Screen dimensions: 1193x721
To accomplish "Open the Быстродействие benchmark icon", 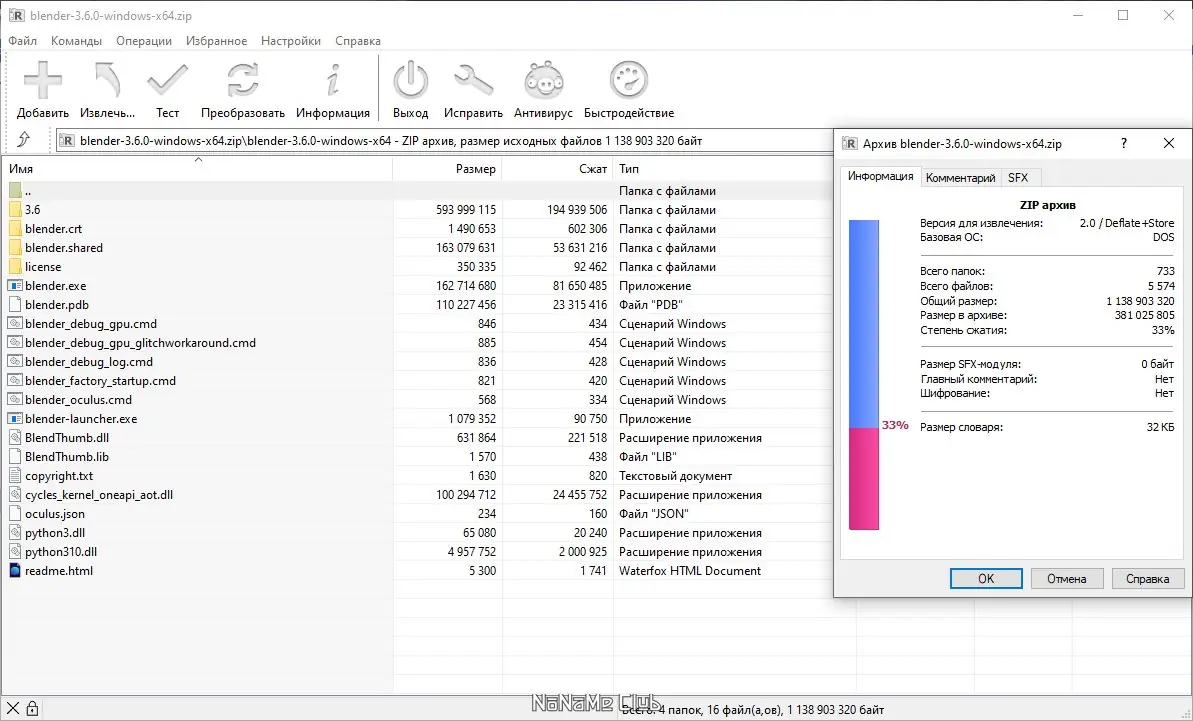I will (x=628, y=80).
